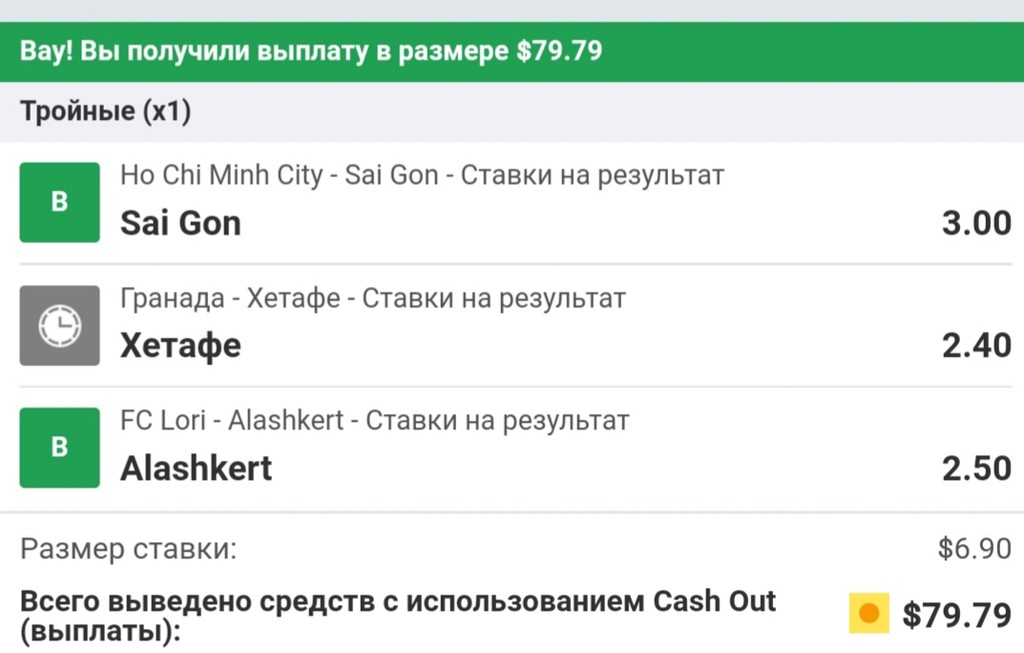
Task: Select the Хетафе bet selection
Action: pos(181,346)
